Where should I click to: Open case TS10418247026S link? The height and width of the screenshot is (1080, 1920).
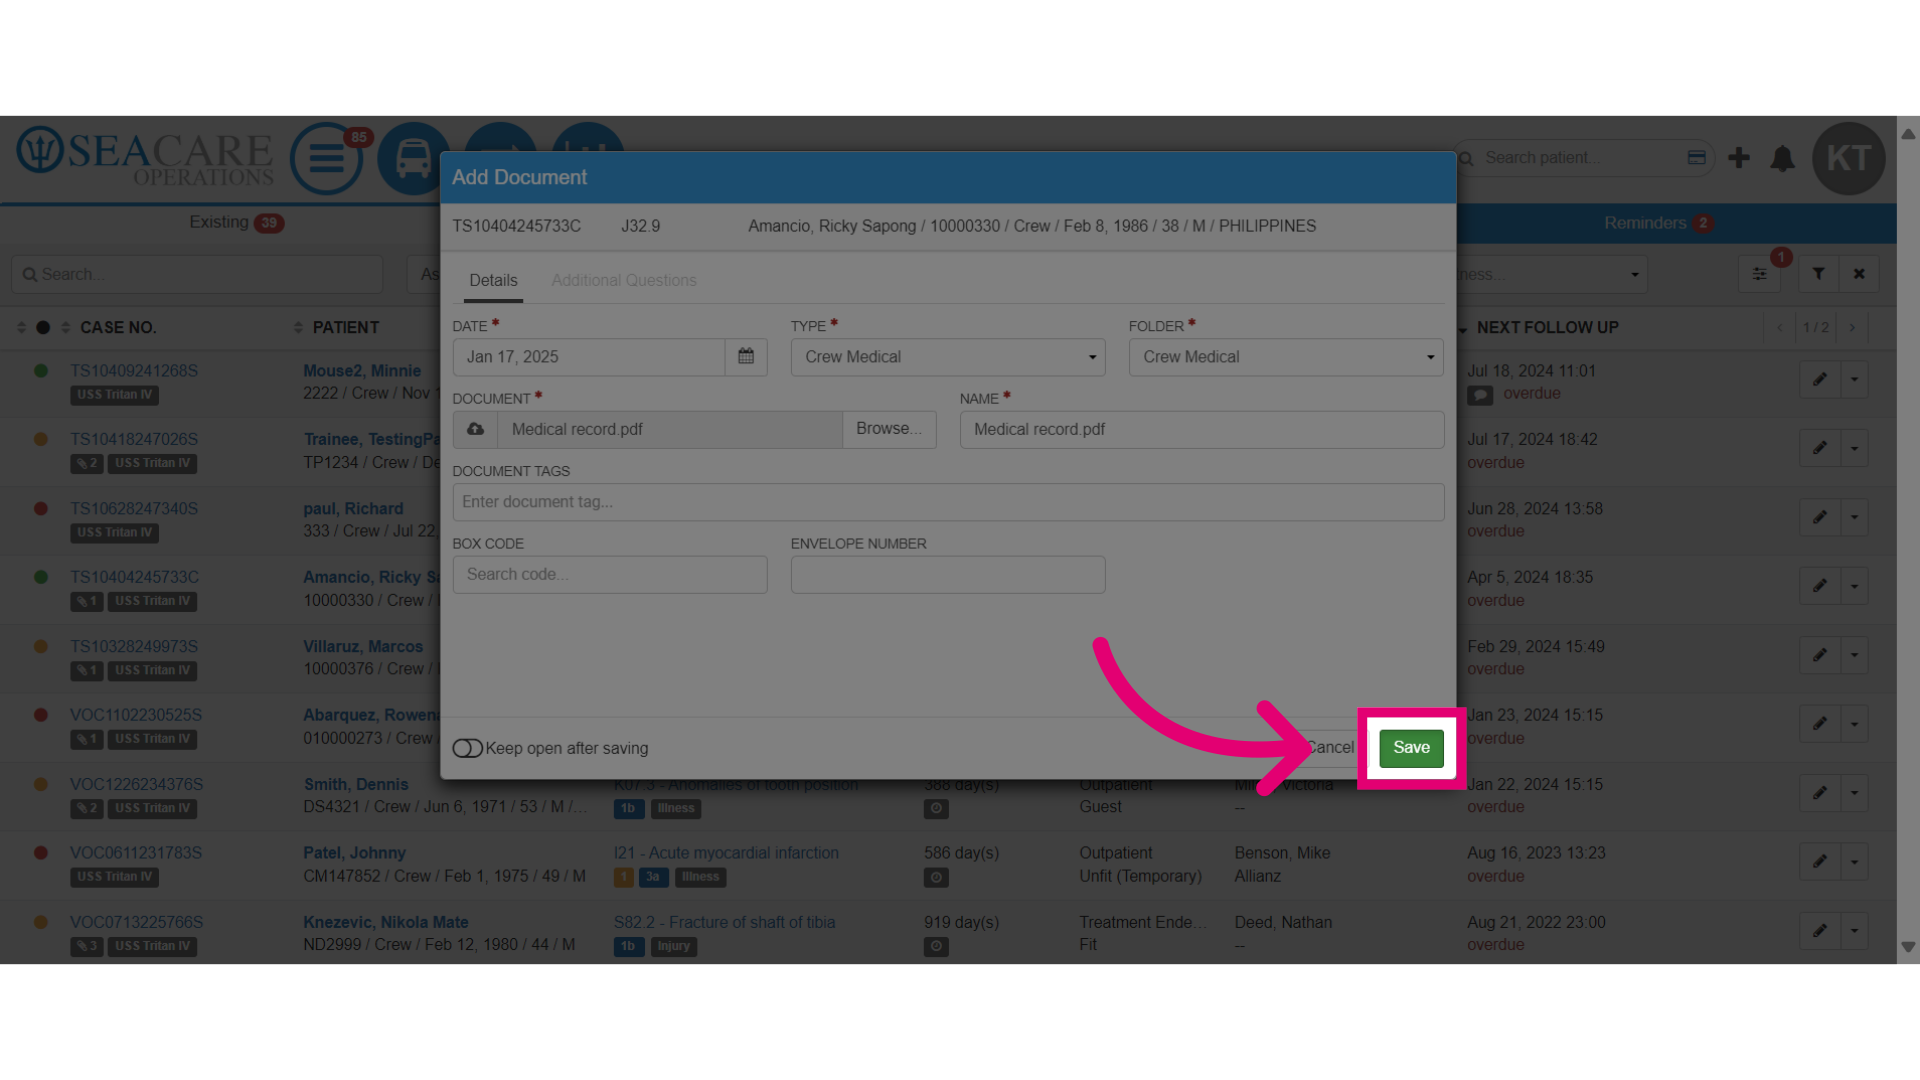coord(134,439)
